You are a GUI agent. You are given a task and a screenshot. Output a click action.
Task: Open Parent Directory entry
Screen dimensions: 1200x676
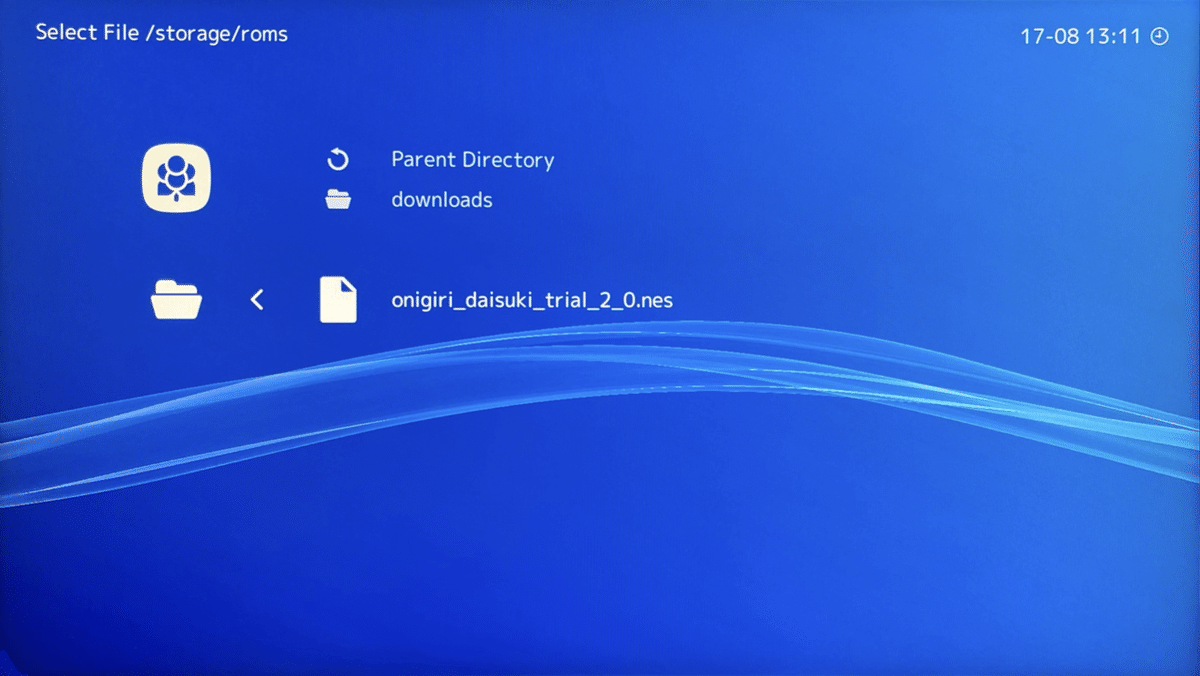(472, 160)
